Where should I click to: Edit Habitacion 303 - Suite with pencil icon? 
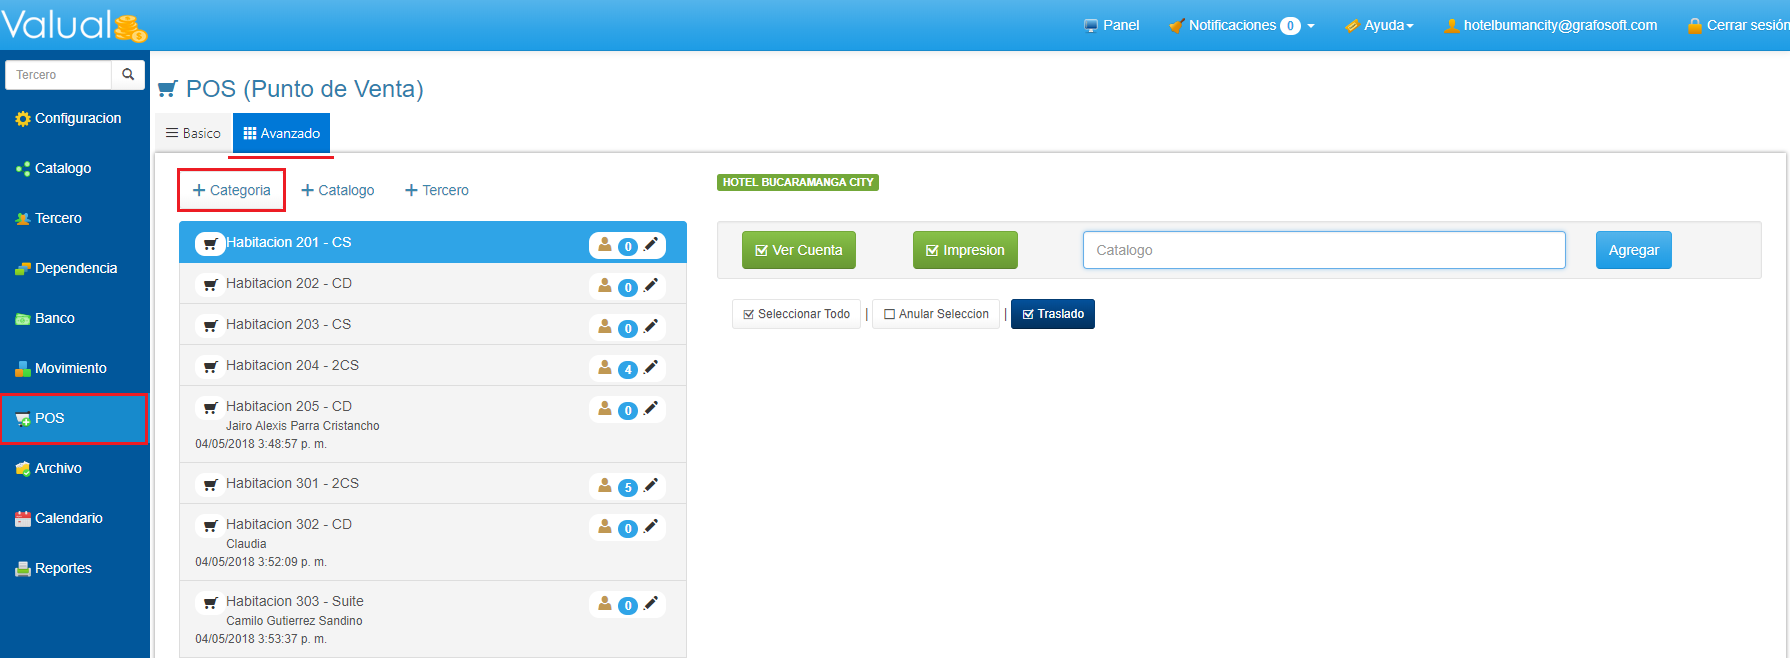point(651,603)
